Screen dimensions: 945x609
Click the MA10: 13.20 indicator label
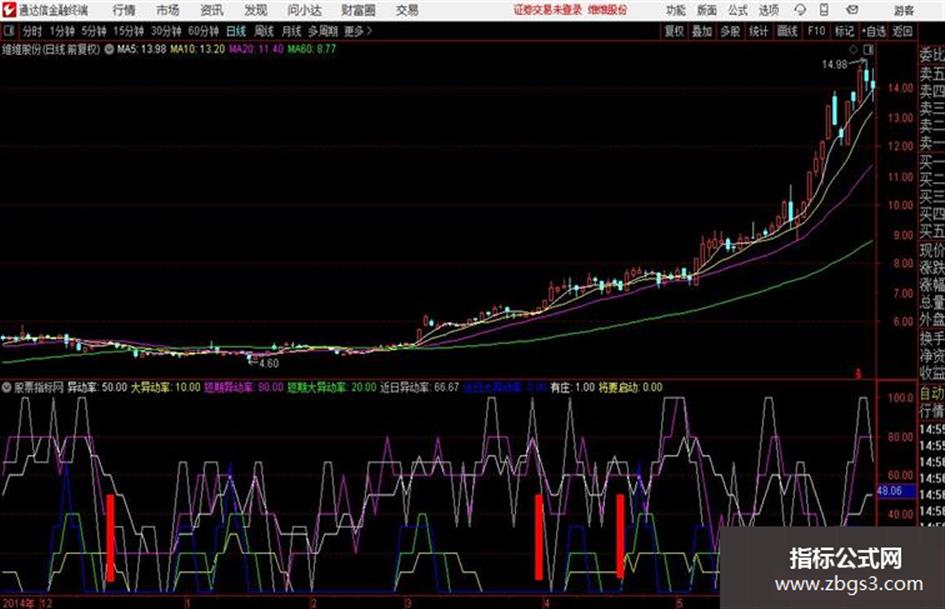pyautogui.click(x=197, y=49)
